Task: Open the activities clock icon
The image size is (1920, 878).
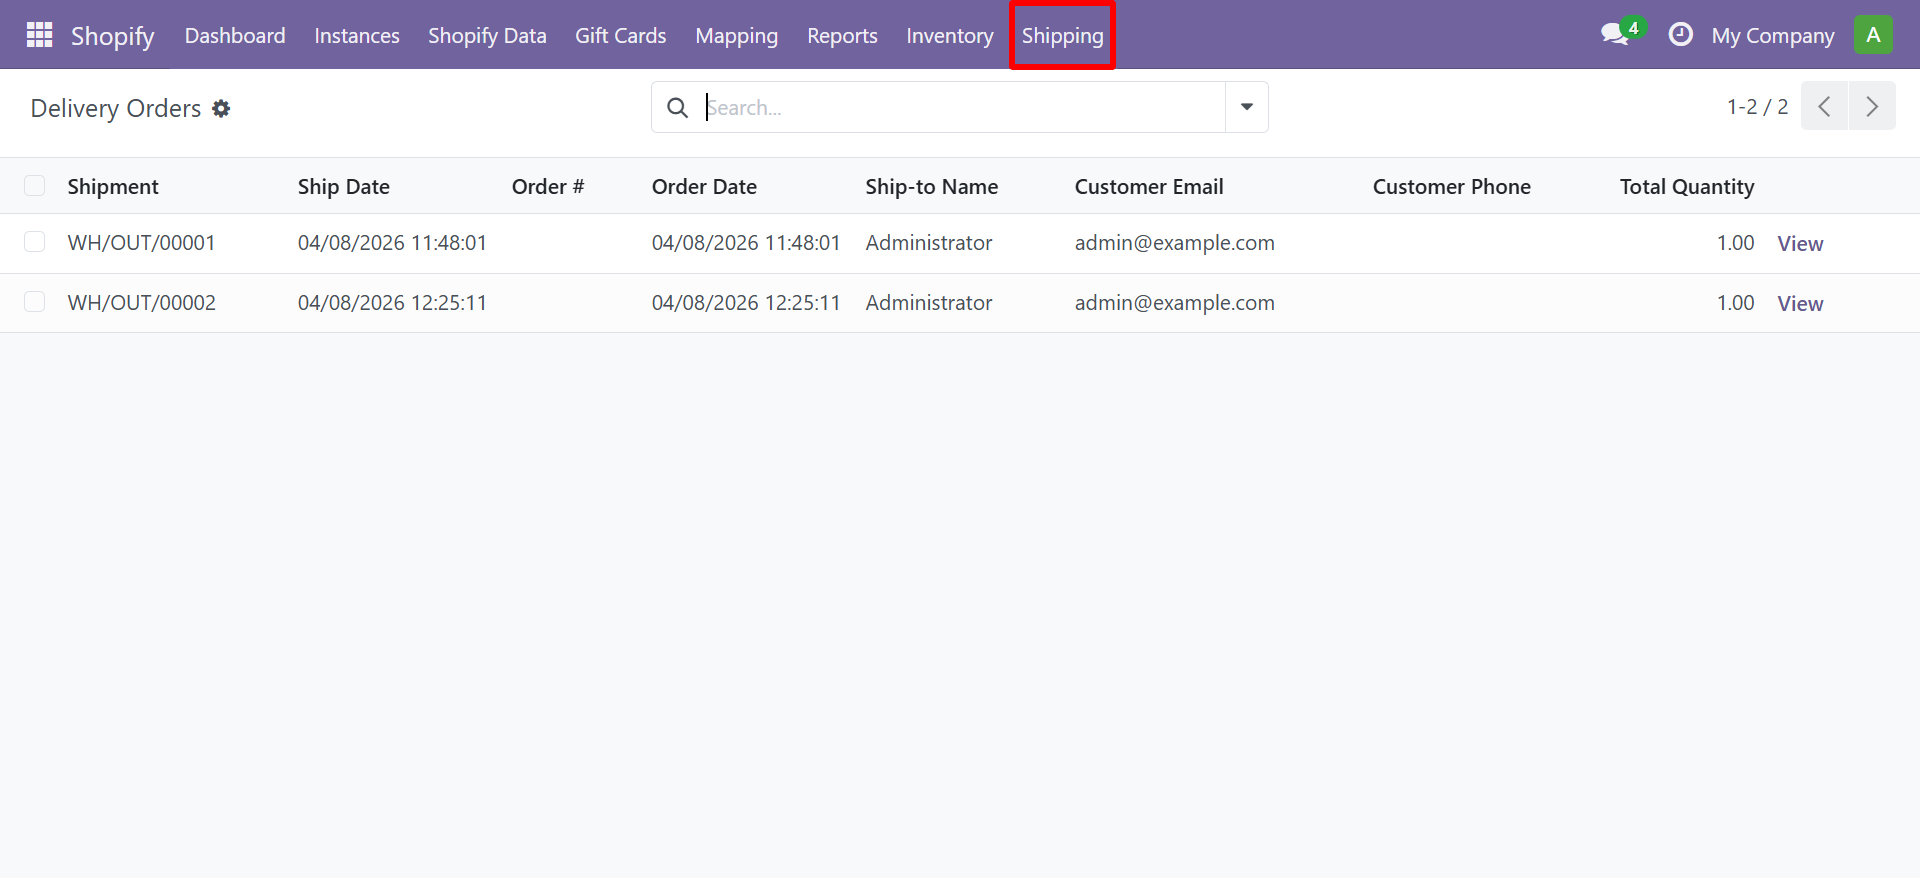Action: click(1681, 35)
